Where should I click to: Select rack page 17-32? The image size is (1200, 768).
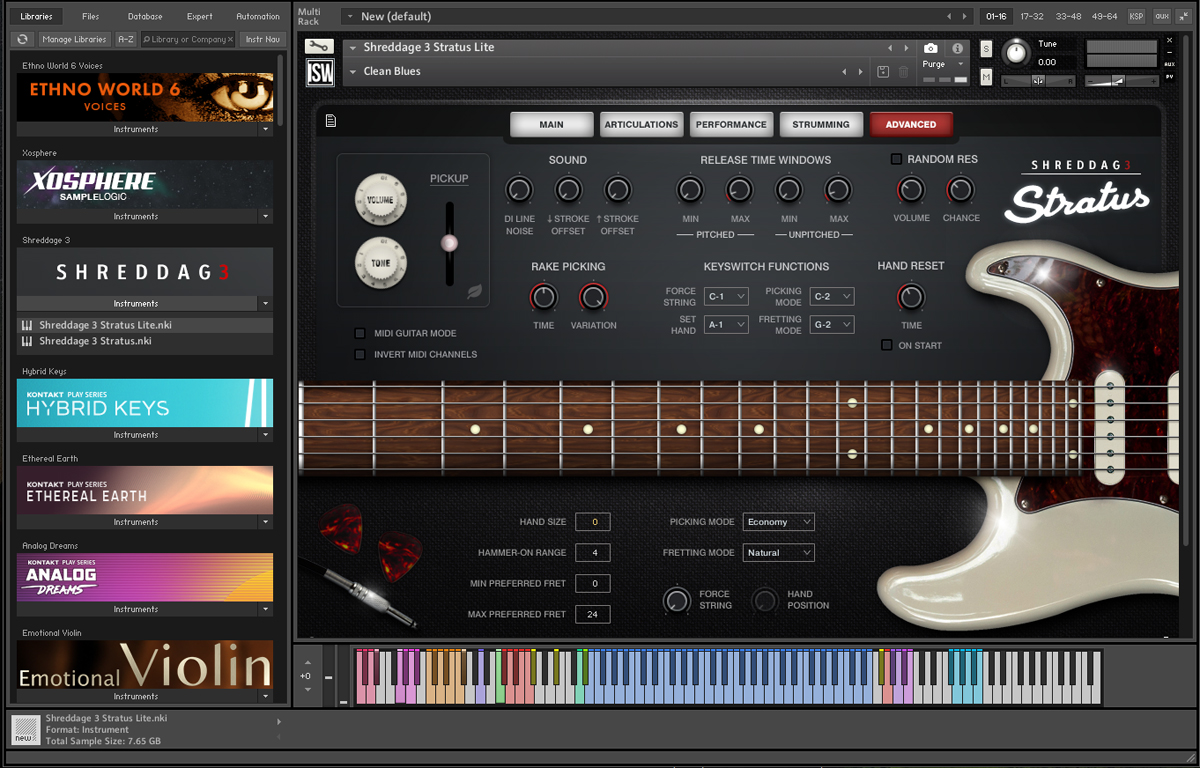coord(1032,16)
